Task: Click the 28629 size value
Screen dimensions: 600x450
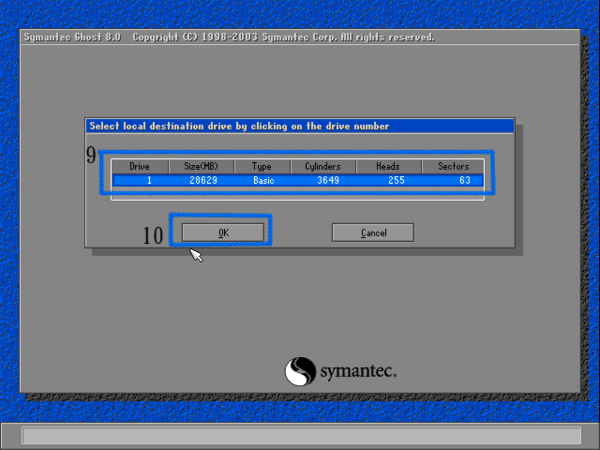Action: pyautogui.click(x=204, y=180)
